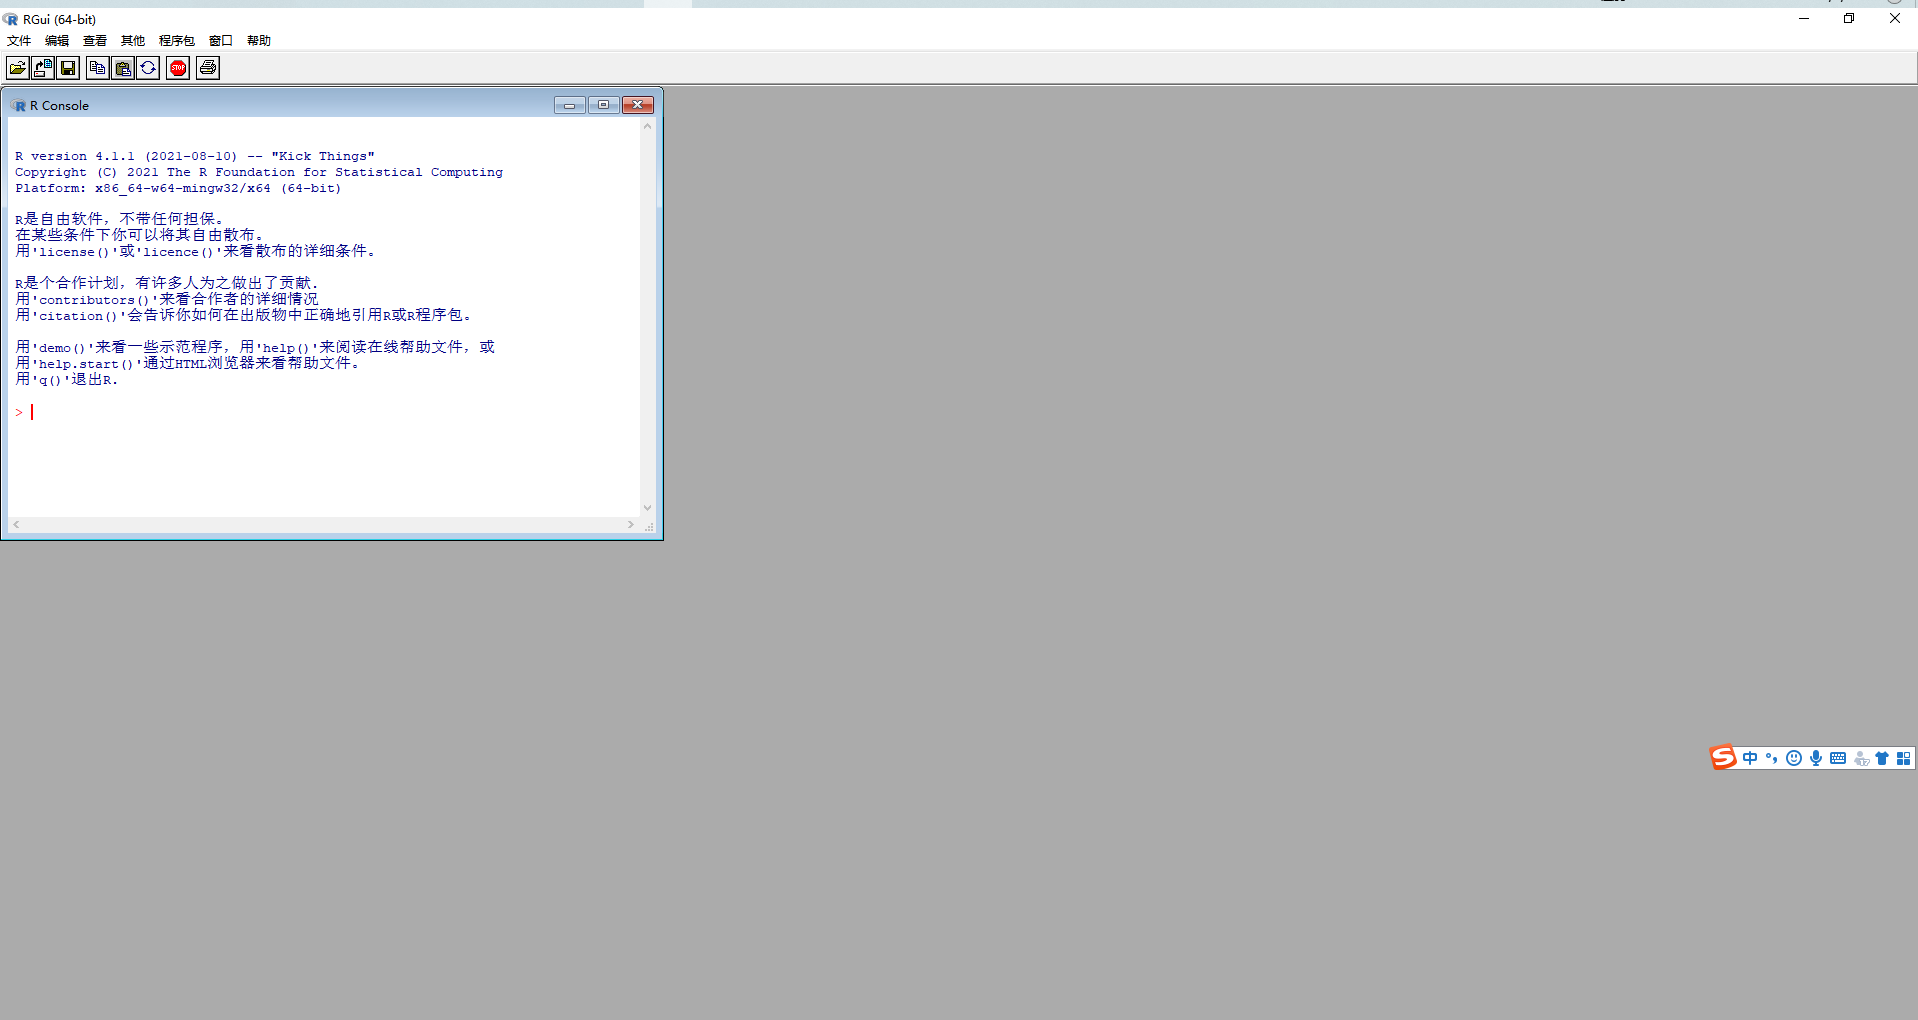Toggle punctuation mode on the IME bar
This screenshot has height=1020, width=1918.
[x=1771, y=758]
